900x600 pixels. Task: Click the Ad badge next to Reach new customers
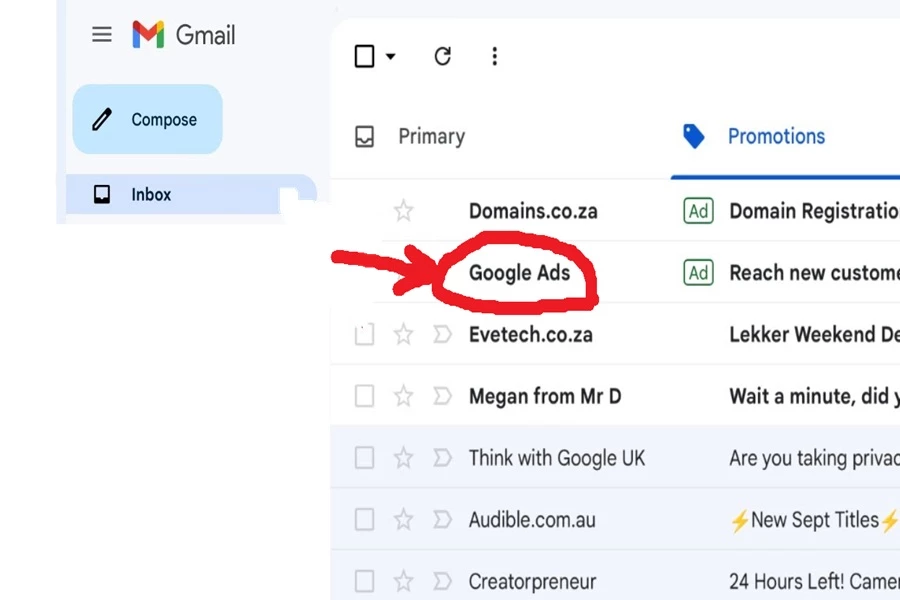pyautogui.click(x=698, y=273)
